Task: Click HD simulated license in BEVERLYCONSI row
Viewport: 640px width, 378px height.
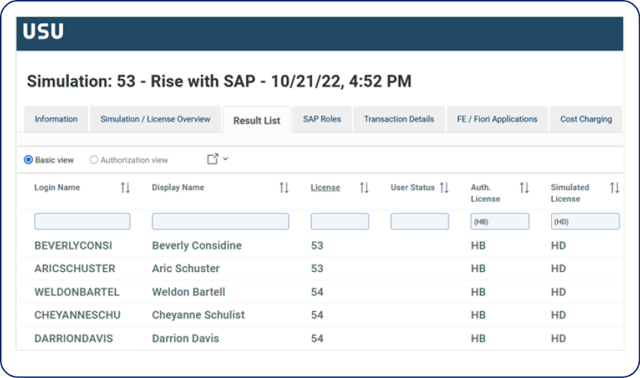Action: [558, 246]
